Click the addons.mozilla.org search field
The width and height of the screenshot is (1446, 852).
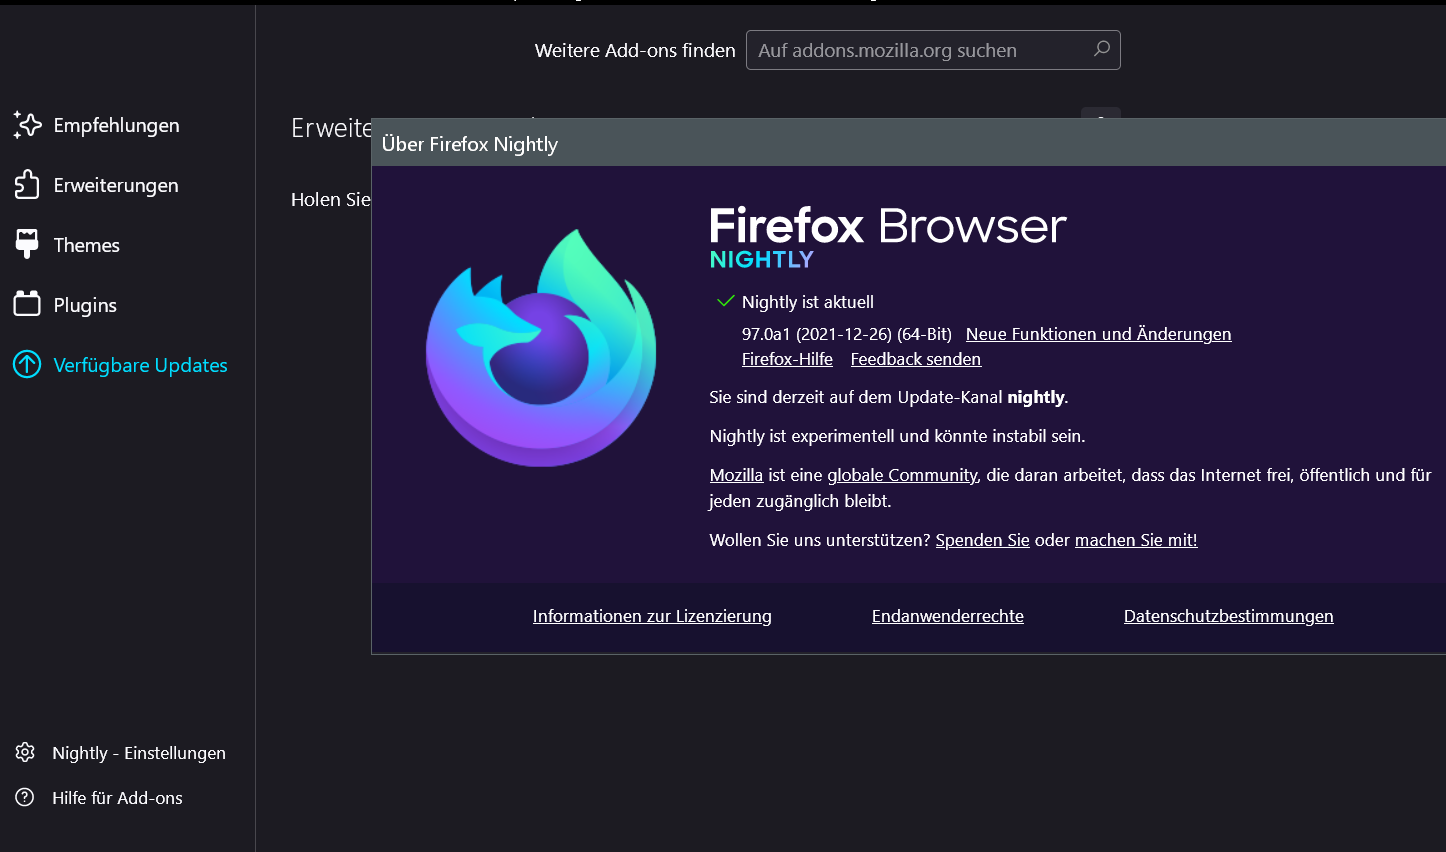click(920, 50)
